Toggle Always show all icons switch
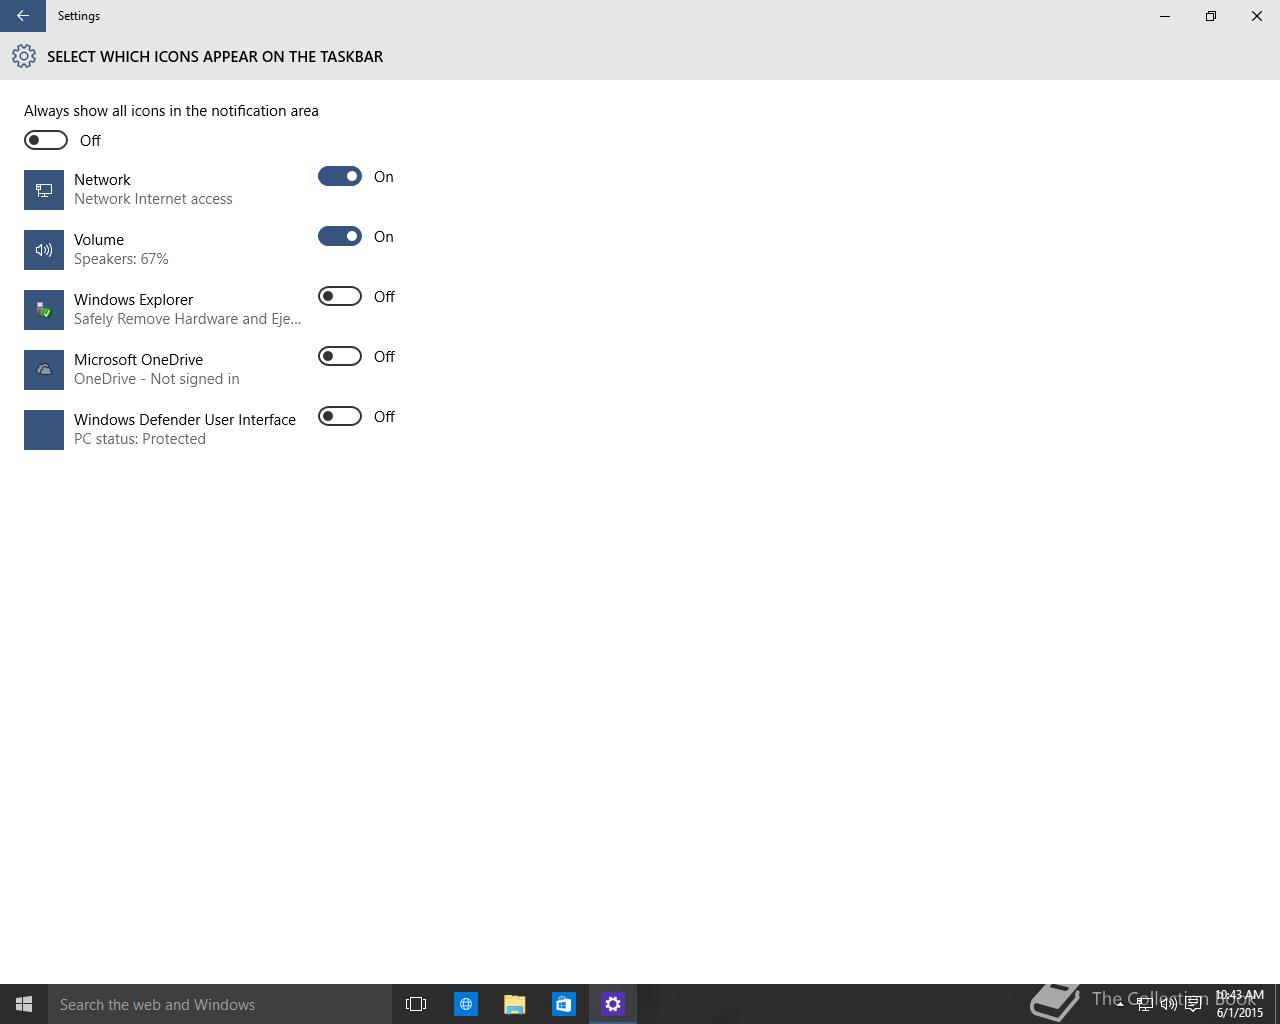Image resolution: width=1280 pixels, height=1024 pixels. pyautogui.click(x=46, y=140)
